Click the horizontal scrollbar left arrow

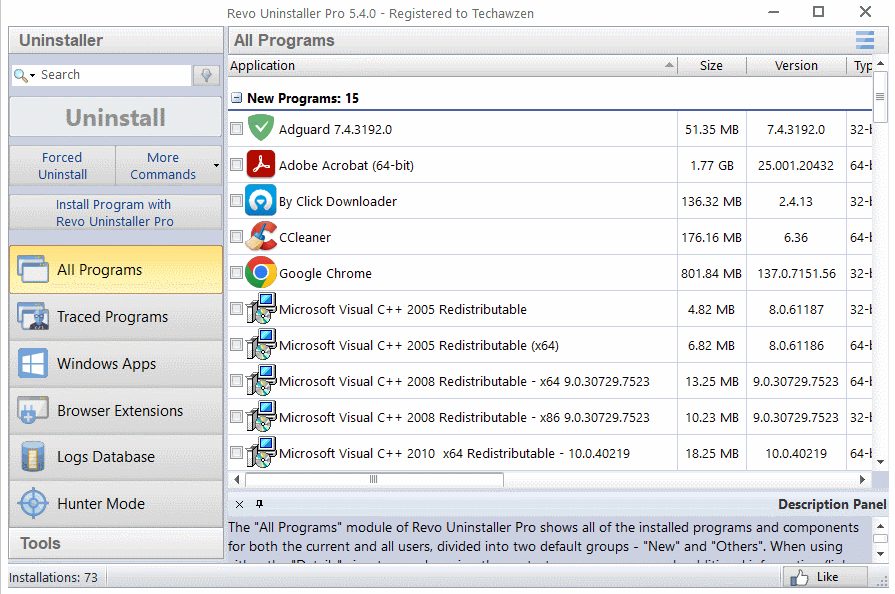tap(237, 479)
